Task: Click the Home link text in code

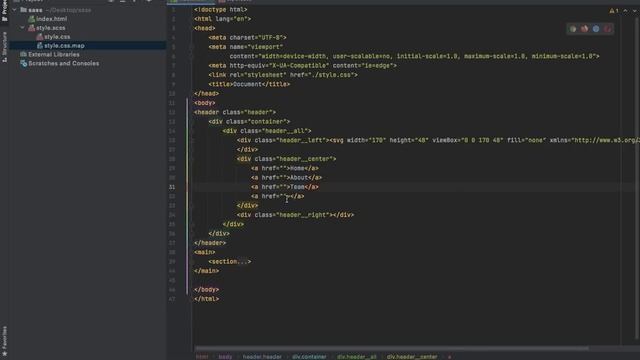Action: (x=297, y=168)
